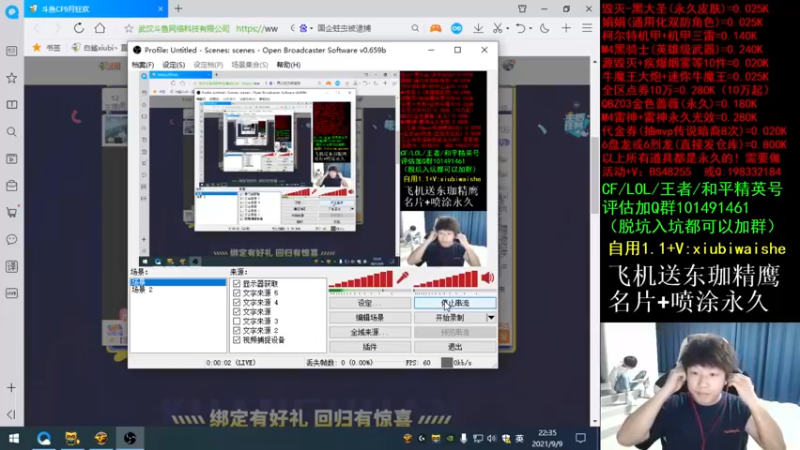Expand dropdown arrow beside 开始录制
Screen dimensions: 800x450
pos(491,318)
